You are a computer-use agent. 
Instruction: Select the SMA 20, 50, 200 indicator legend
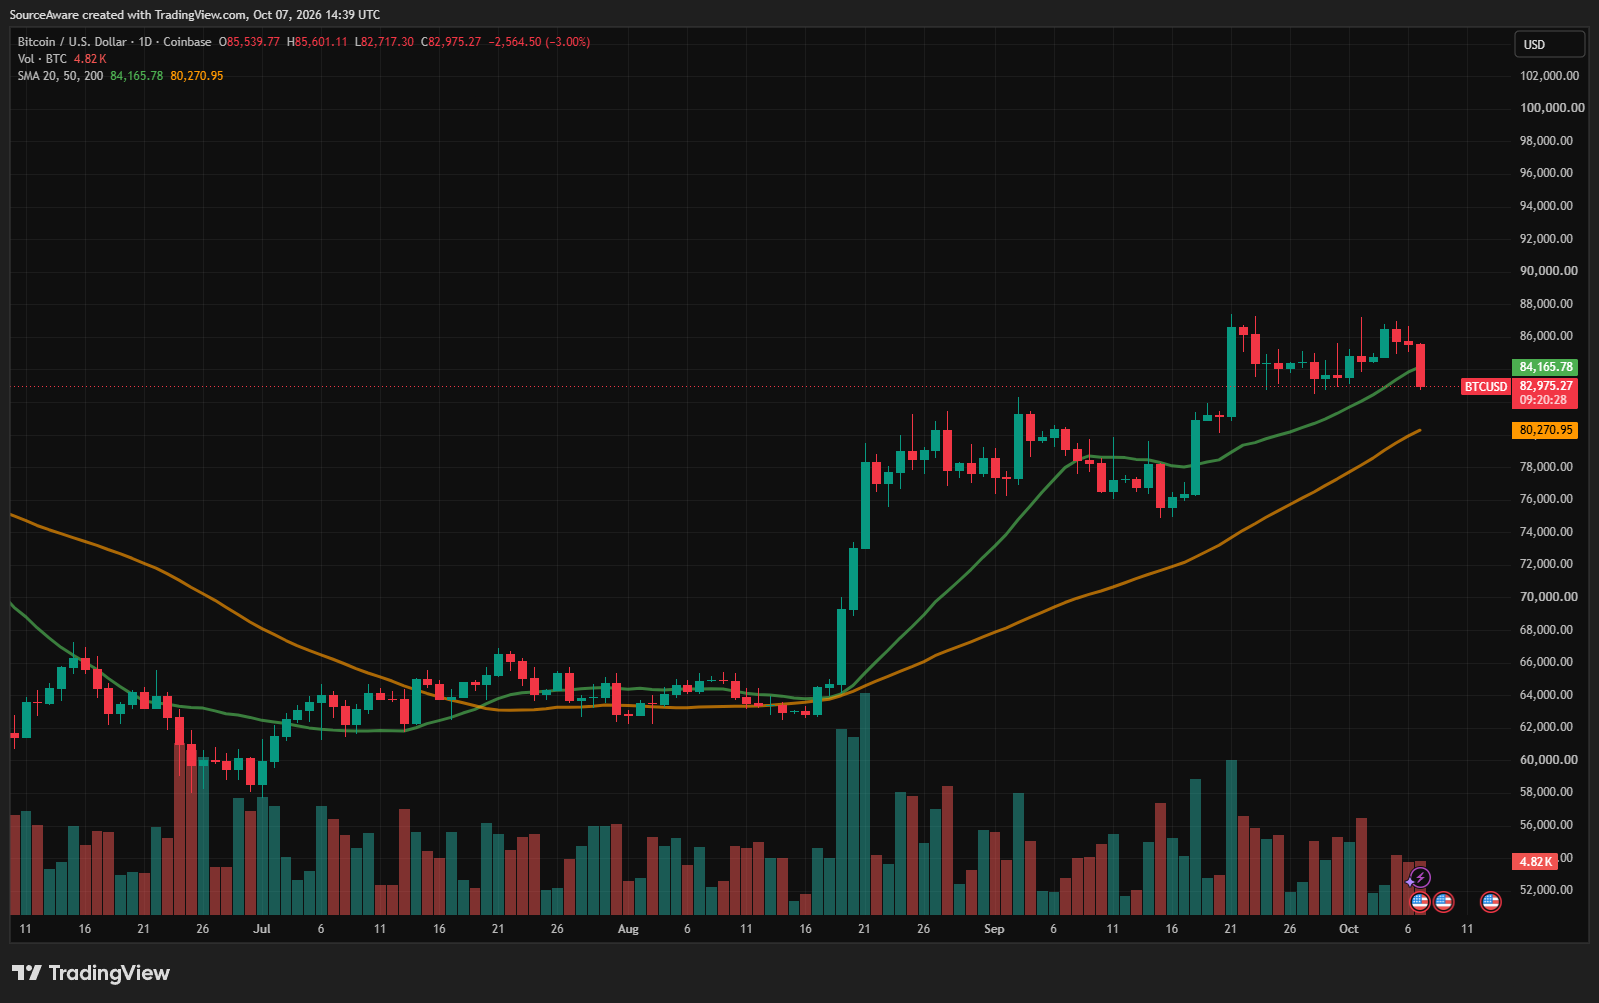[60, 76]
